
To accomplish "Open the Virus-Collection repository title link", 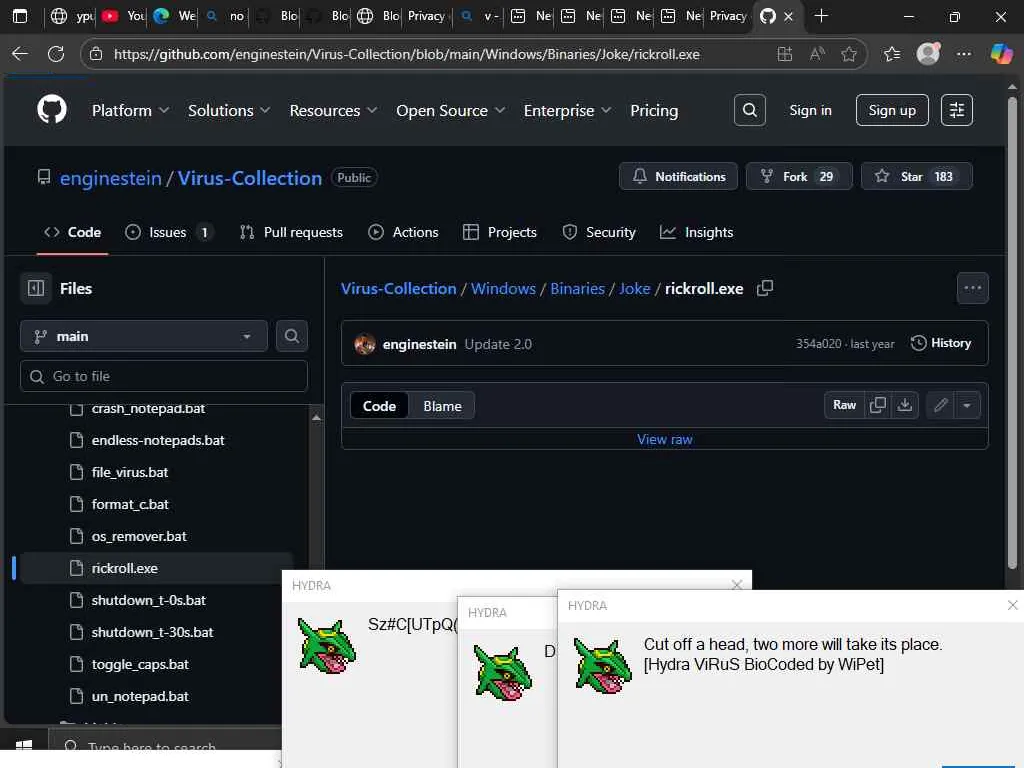I will tap(249, 178).
